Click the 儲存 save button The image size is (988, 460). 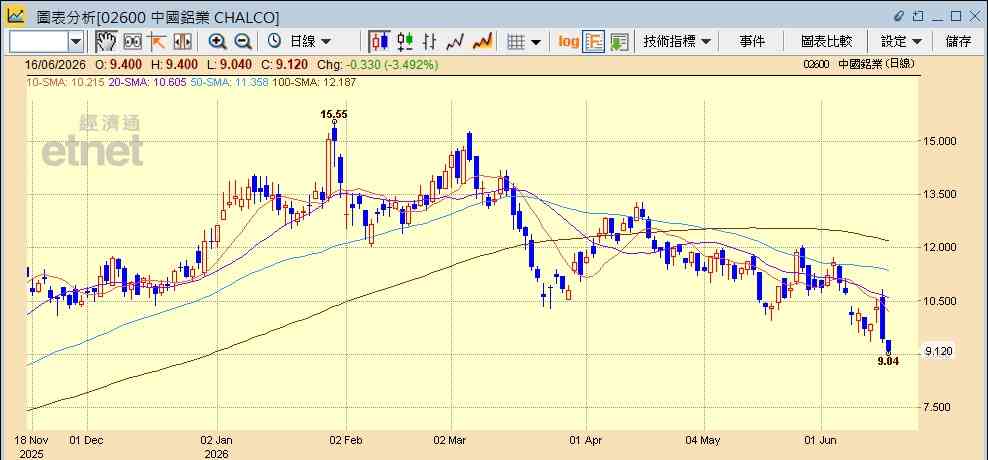pyautogui.click(x=958, y=42)
